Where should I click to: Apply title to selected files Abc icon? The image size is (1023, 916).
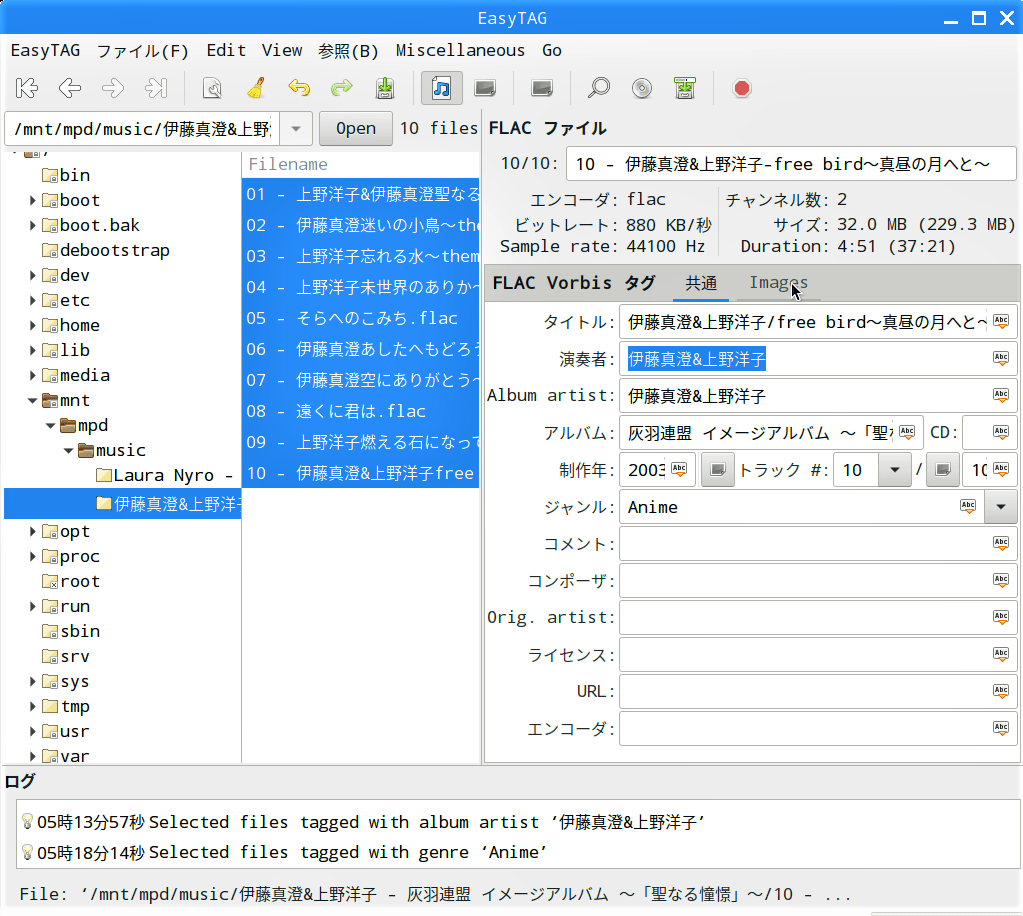pyautogui.click(x=1001, y=321)
